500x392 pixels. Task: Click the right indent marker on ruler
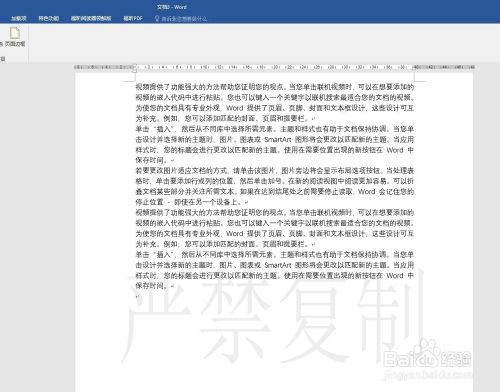(414, 68)
